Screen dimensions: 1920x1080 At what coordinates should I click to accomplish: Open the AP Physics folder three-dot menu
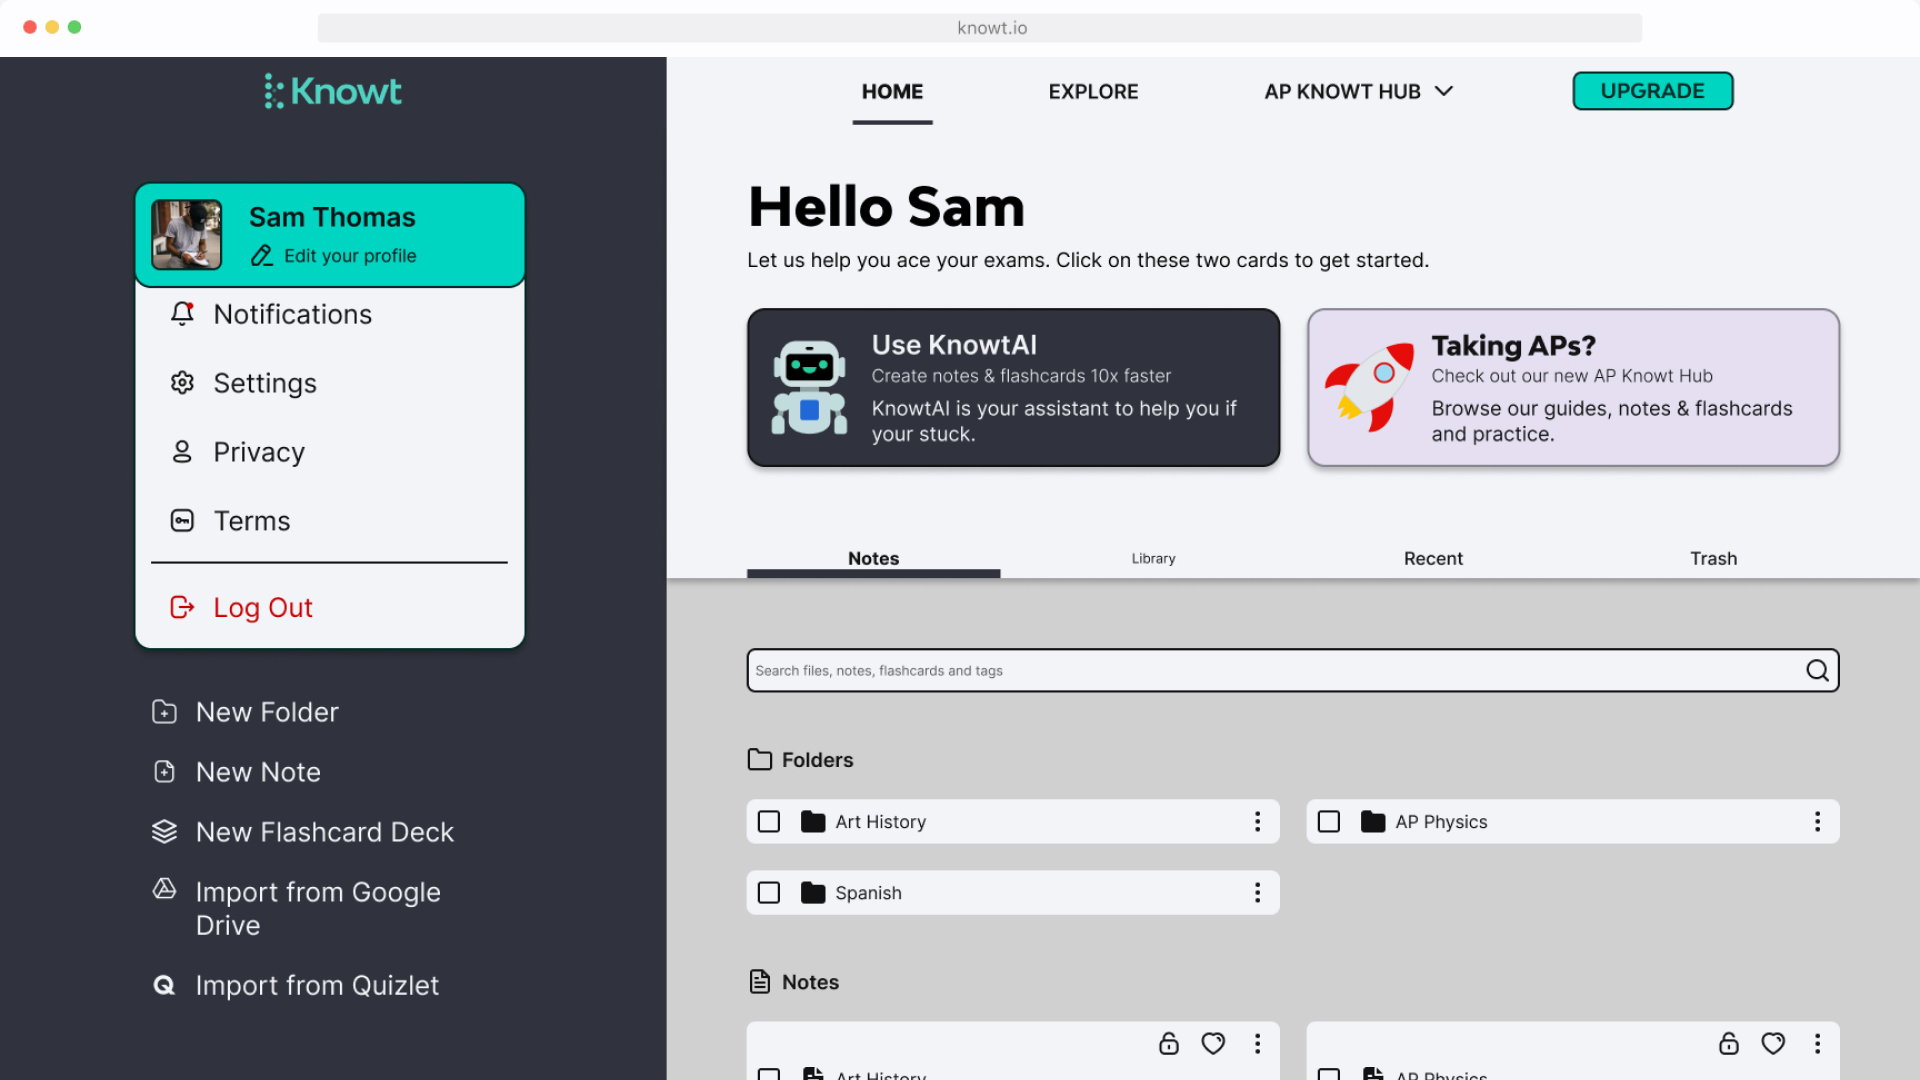[1817, 822]
